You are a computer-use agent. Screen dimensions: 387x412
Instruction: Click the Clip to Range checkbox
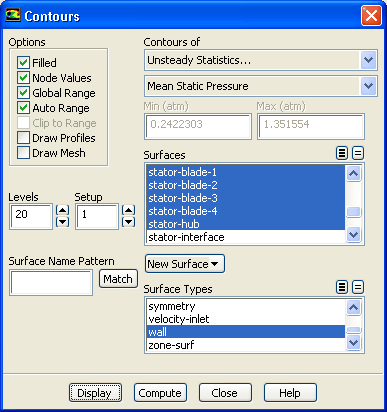point(23,123)
